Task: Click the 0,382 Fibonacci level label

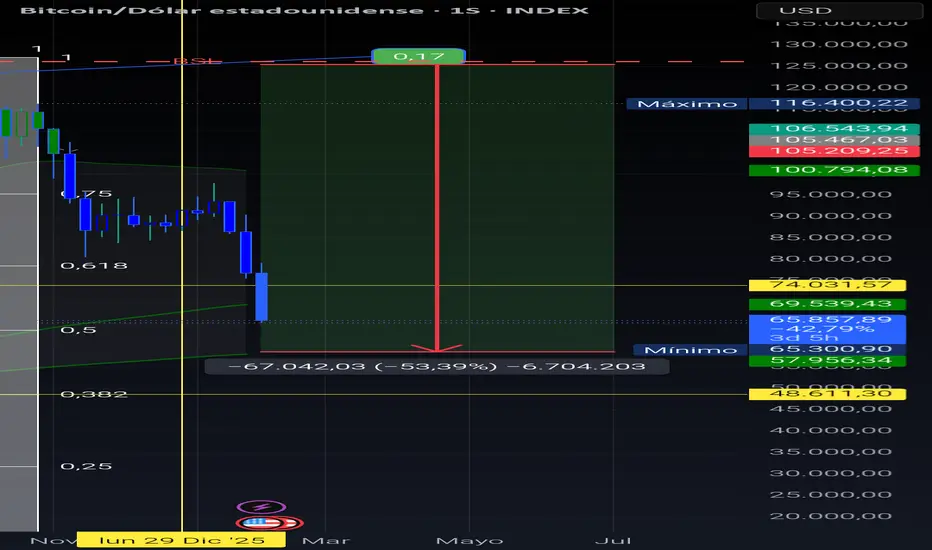Action: (x=94, y=394)
